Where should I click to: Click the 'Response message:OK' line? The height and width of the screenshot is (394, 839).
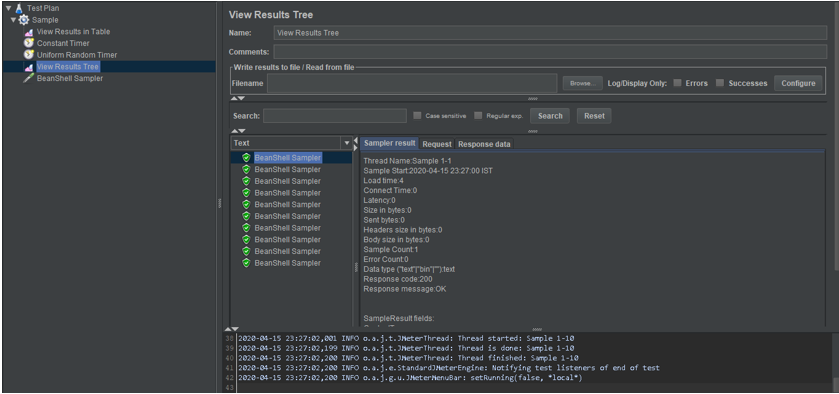tap(405, 289)
